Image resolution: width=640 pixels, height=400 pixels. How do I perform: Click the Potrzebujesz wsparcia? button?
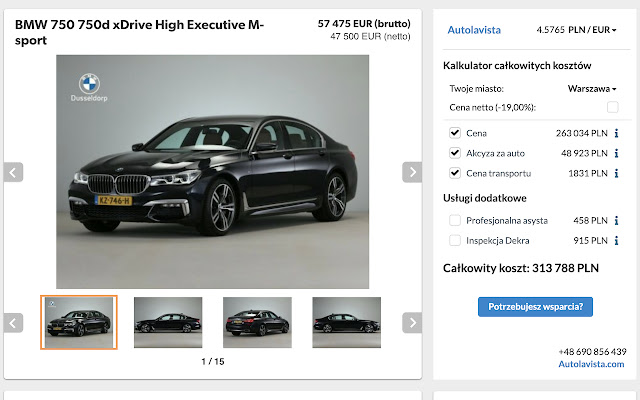535,307
